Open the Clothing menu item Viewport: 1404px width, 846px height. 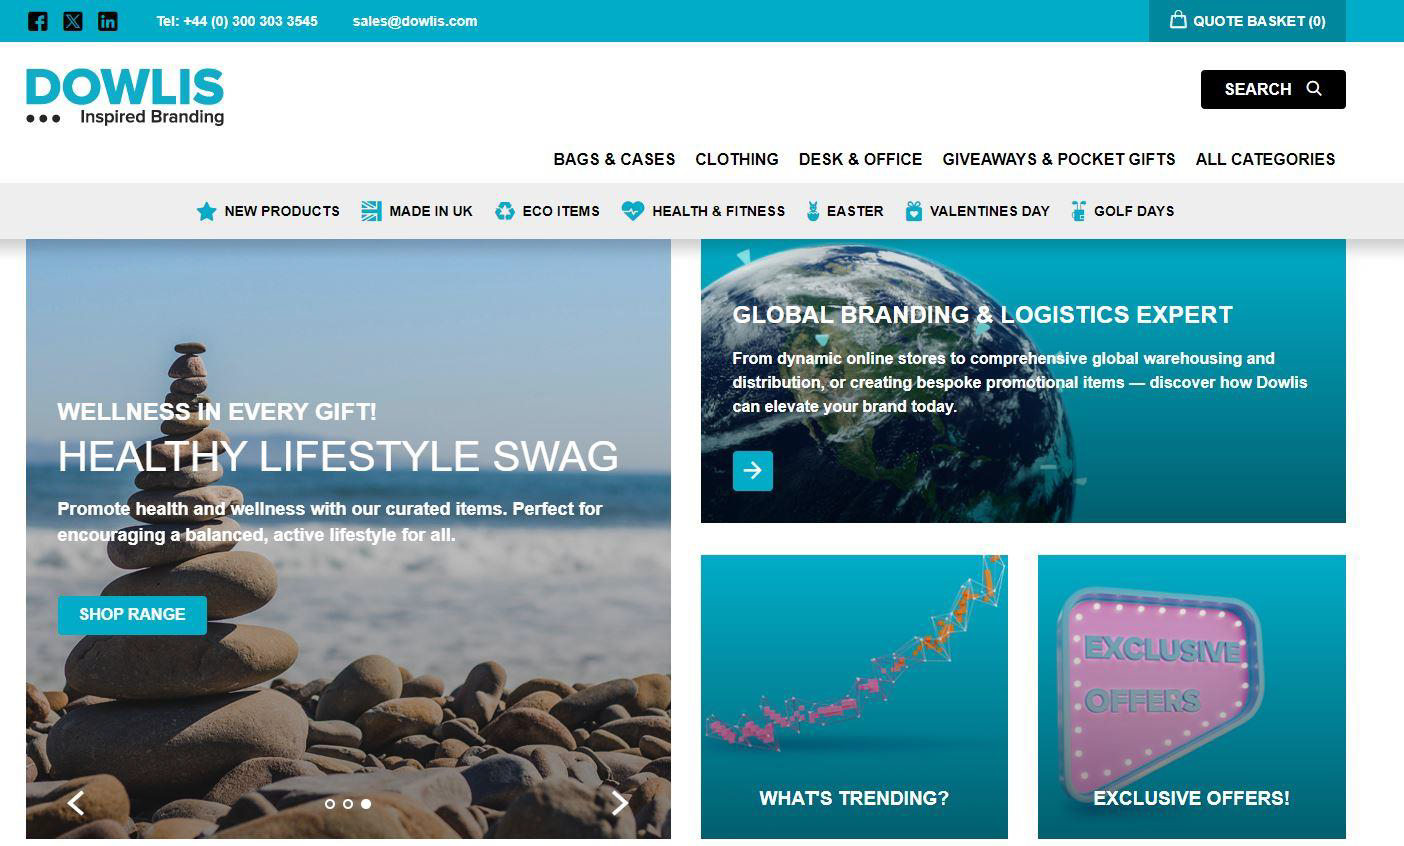[x=737, y=159]
